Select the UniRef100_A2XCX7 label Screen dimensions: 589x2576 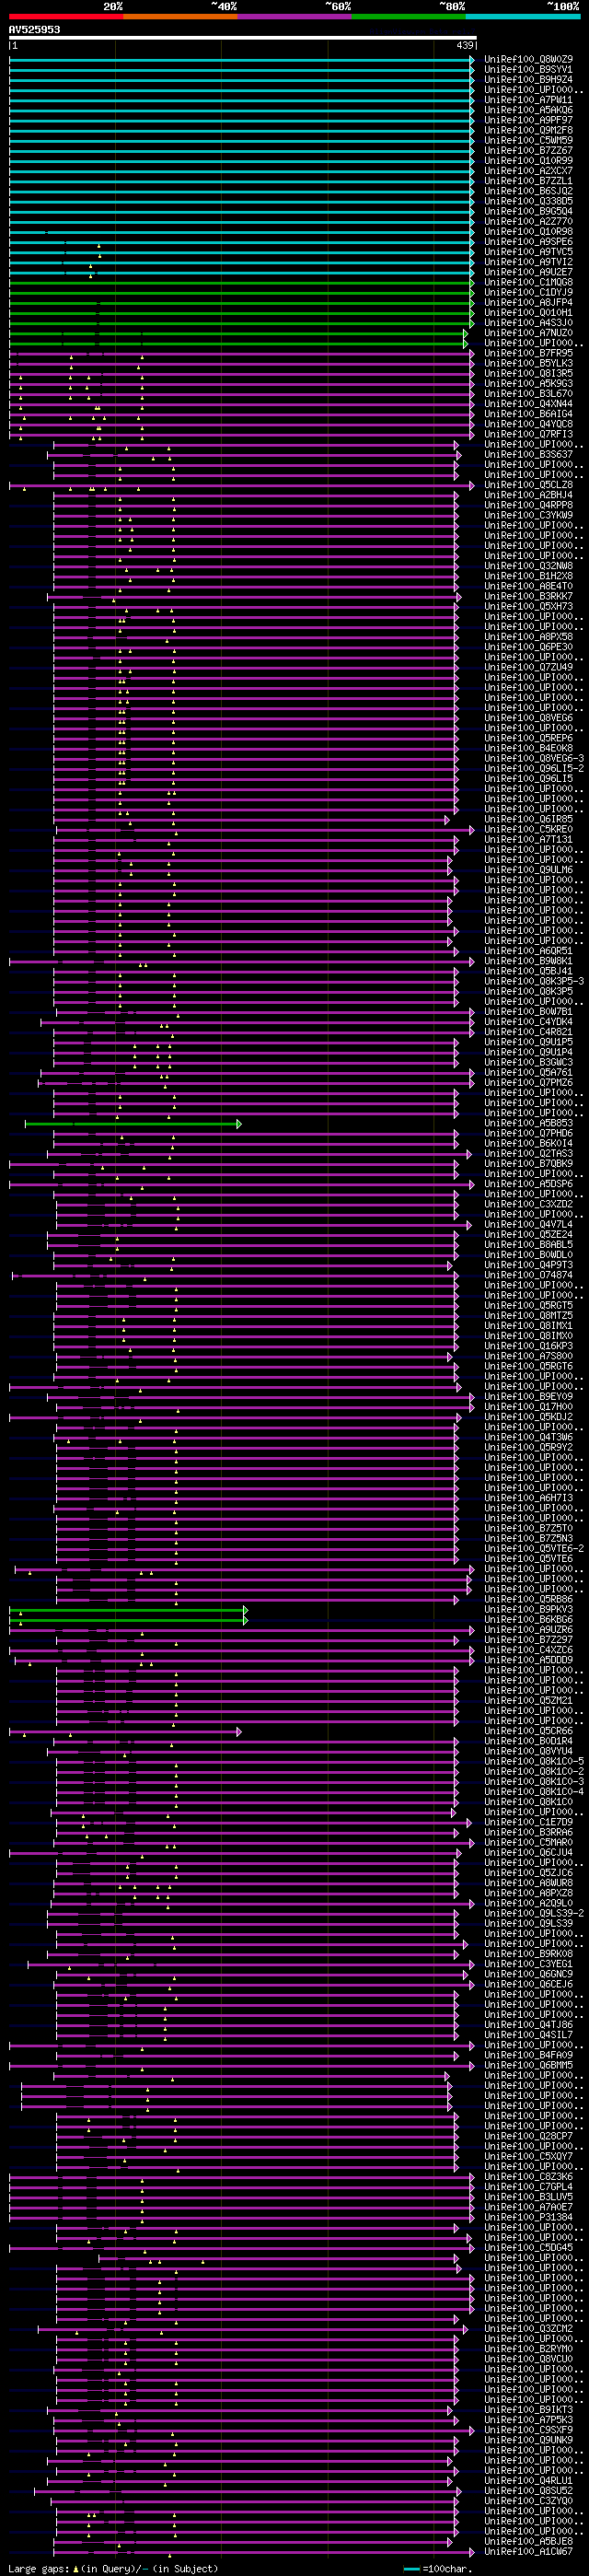529,171
